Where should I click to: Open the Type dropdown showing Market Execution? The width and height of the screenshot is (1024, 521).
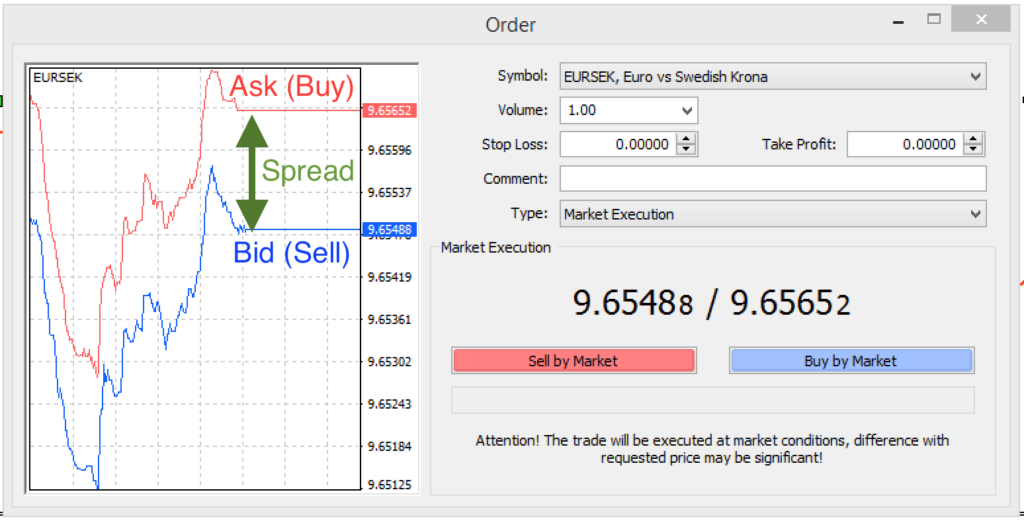tap(975, 214)
